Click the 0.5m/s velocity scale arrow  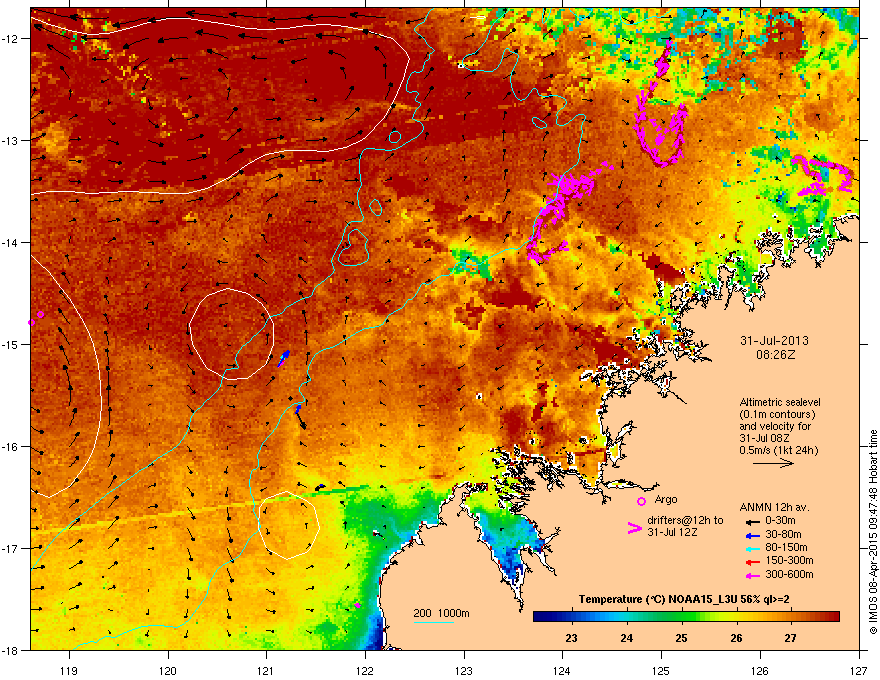[773, 463]
